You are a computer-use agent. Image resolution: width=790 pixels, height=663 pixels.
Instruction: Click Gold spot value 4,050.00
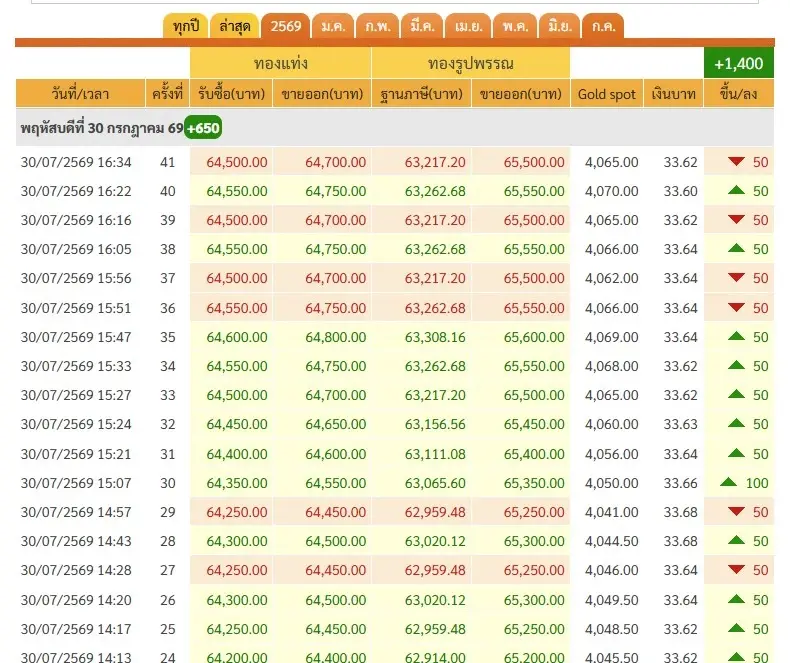tap(612, 483)
